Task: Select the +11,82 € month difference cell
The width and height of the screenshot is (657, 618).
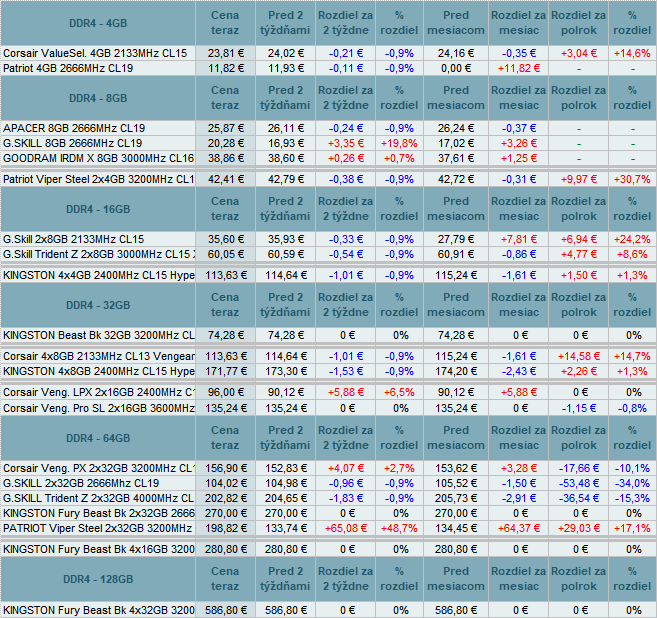Action: click(x=519, y=68)
